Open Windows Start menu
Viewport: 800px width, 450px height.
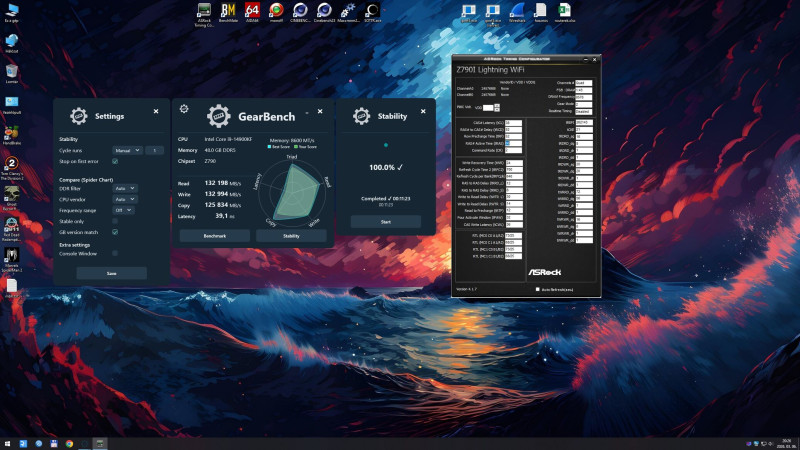tap(7, 444)
